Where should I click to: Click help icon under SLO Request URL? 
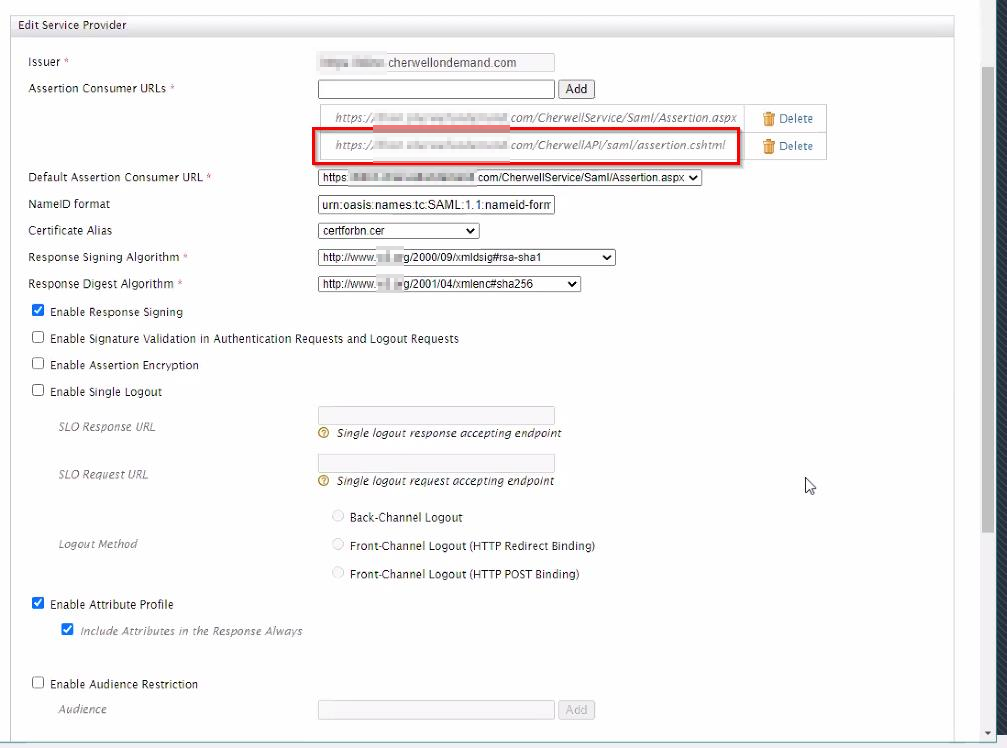pos(323,481)
